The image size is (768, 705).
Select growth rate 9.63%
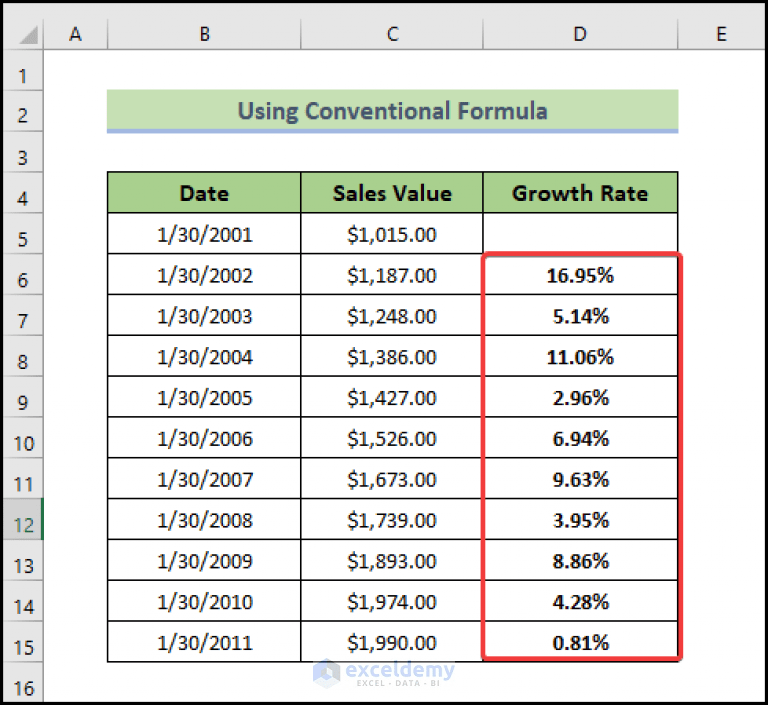[580, 479]
